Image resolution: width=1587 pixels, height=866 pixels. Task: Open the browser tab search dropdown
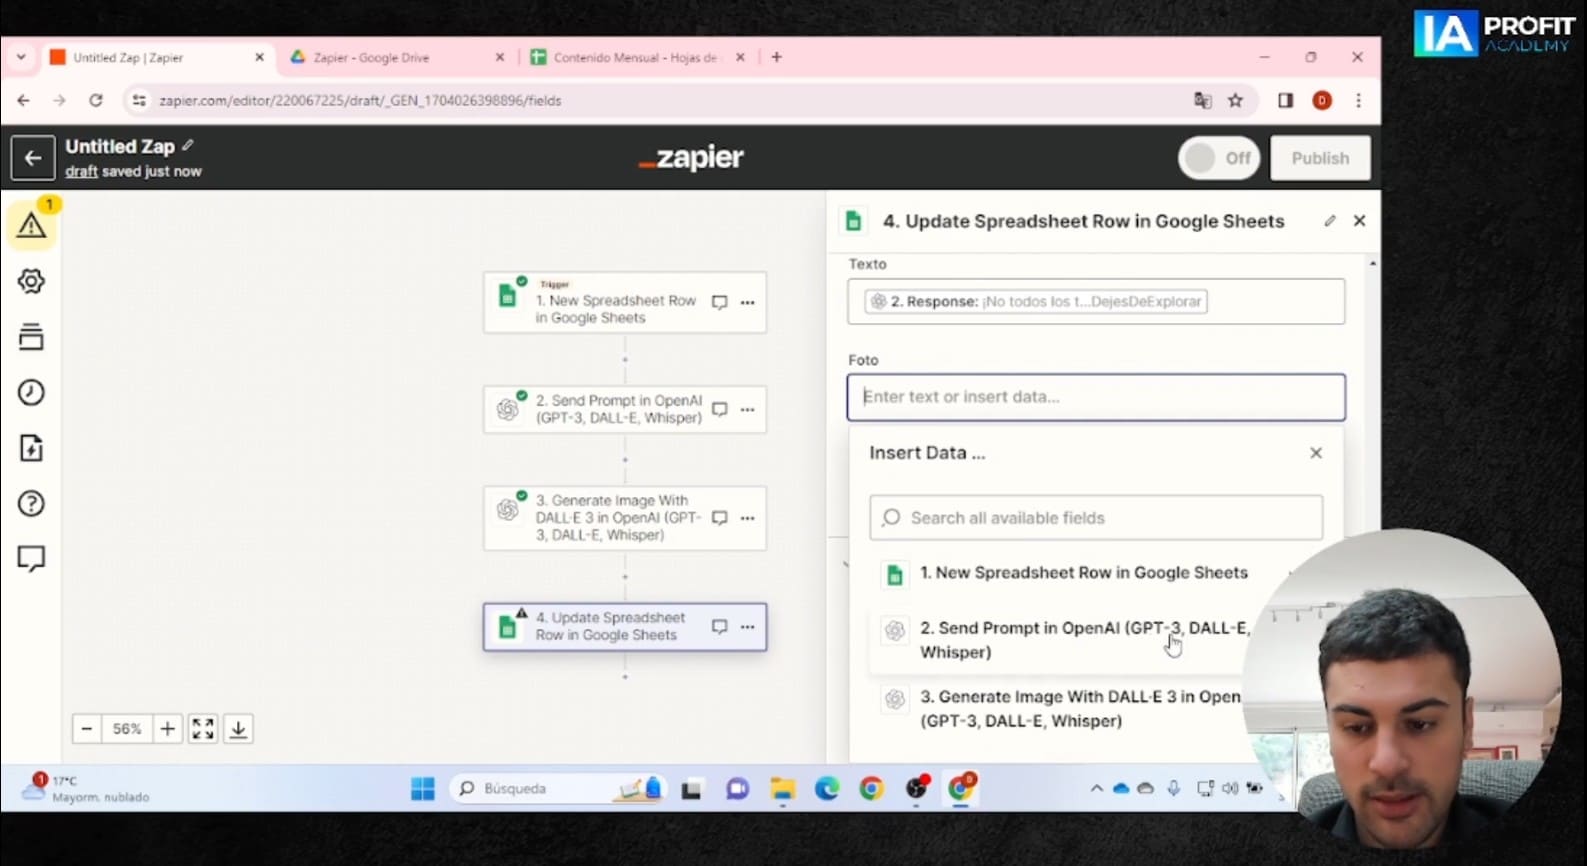pos(21,57)
